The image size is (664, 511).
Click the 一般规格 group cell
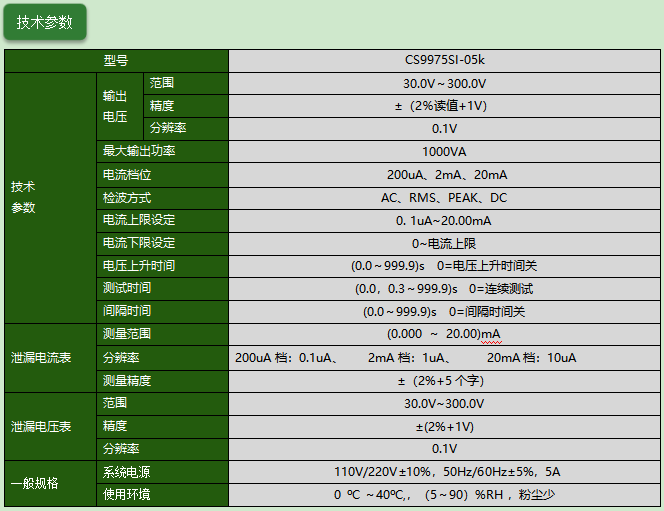(50, 483)
